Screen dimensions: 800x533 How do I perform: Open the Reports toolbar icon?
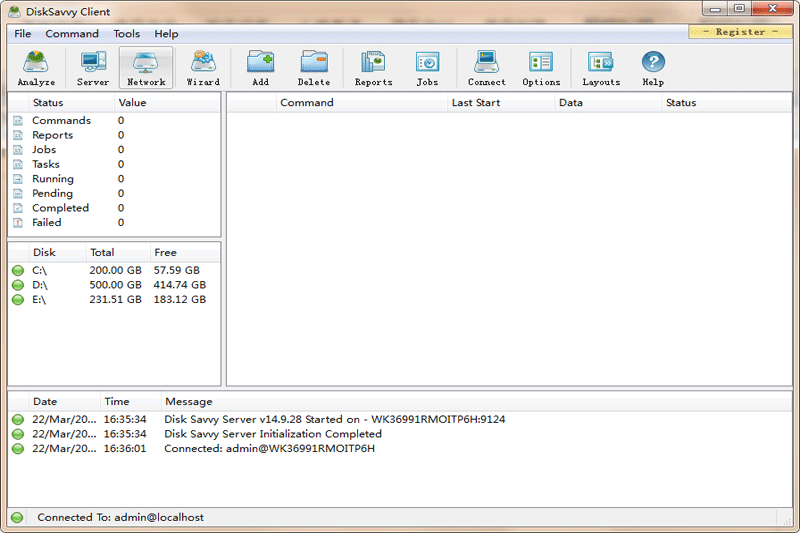click(x=373, y=68)
